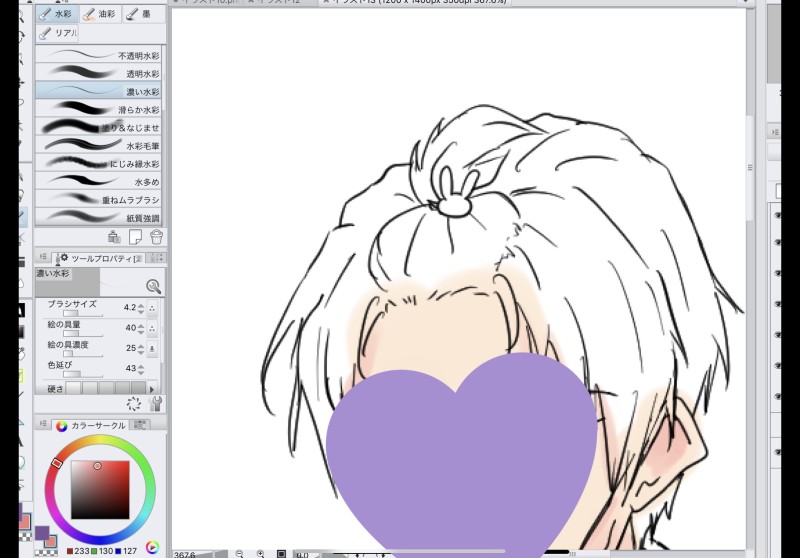Open the ブラシサイズ dynamics settings button

click(152, 308)
